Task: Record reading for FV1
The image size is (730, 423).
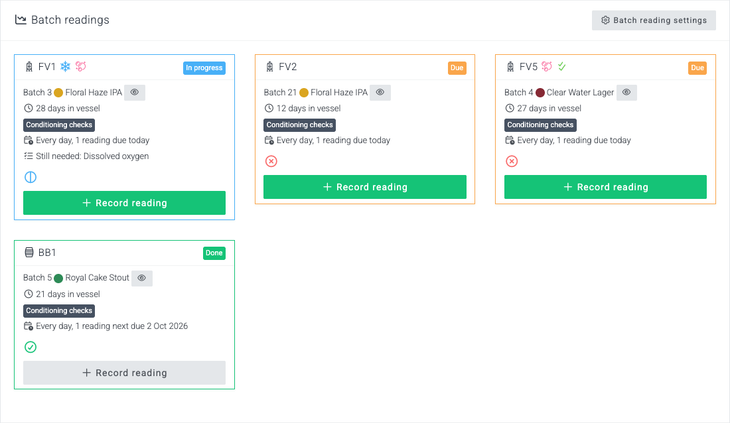Action: (x=124, y=203)
